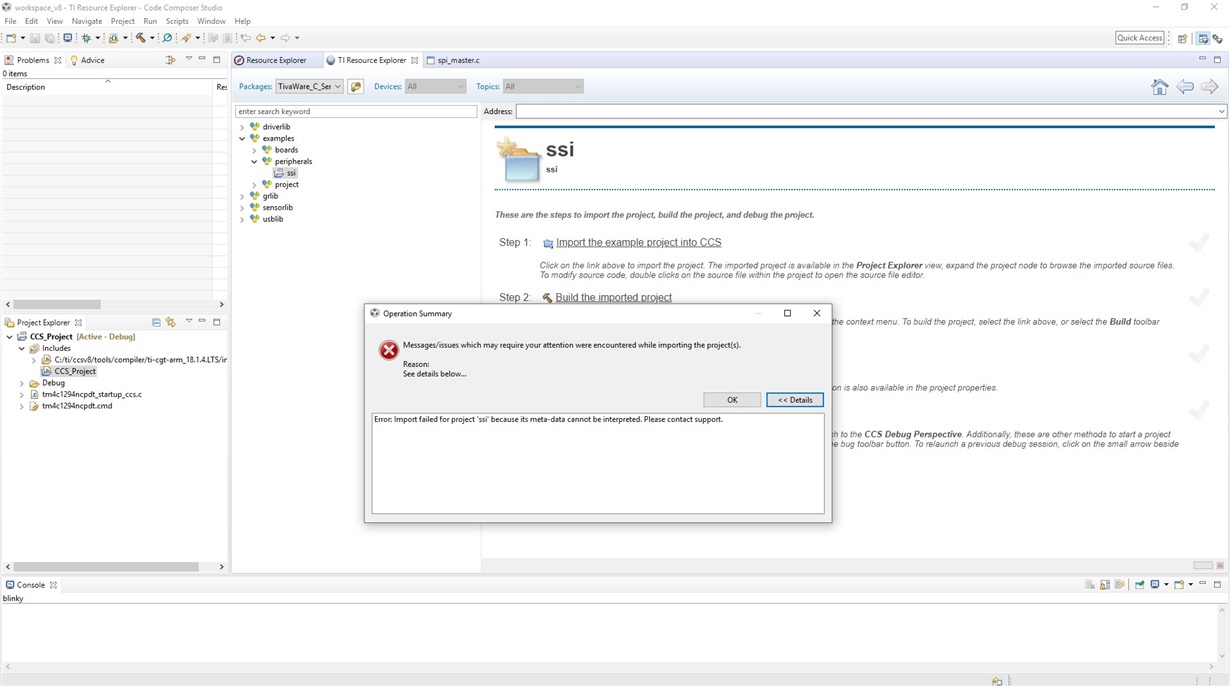Click the Build the imported project link

point(613,298)
